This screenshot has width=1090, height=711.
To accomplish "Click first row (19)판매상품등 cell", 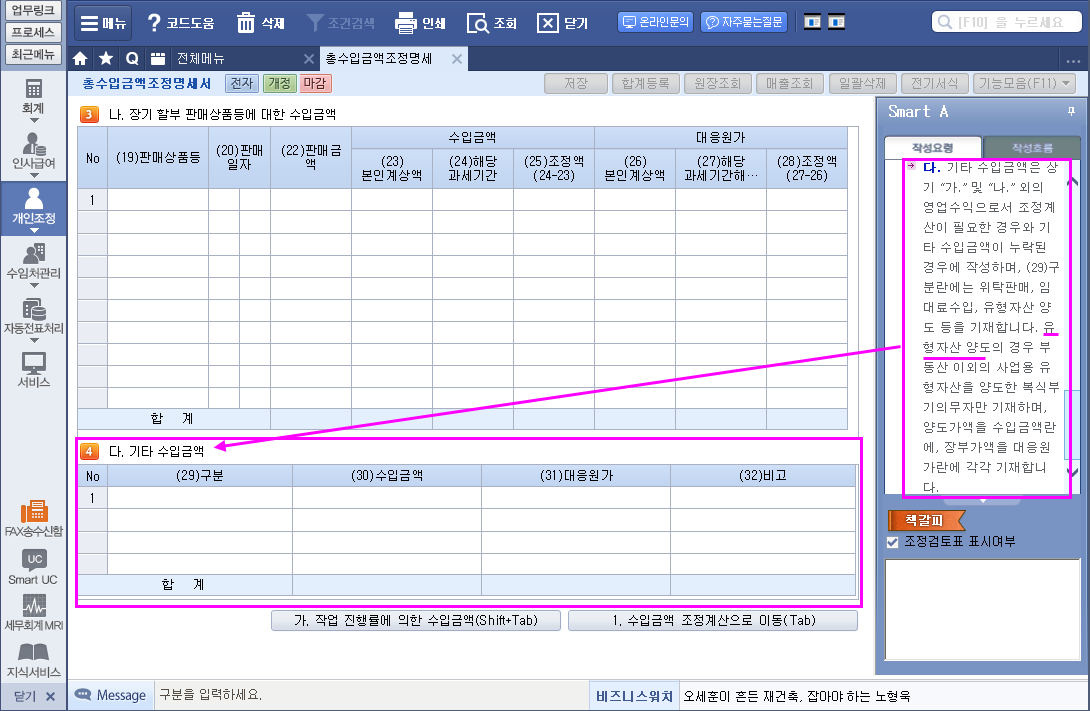I will click(158, 200).
